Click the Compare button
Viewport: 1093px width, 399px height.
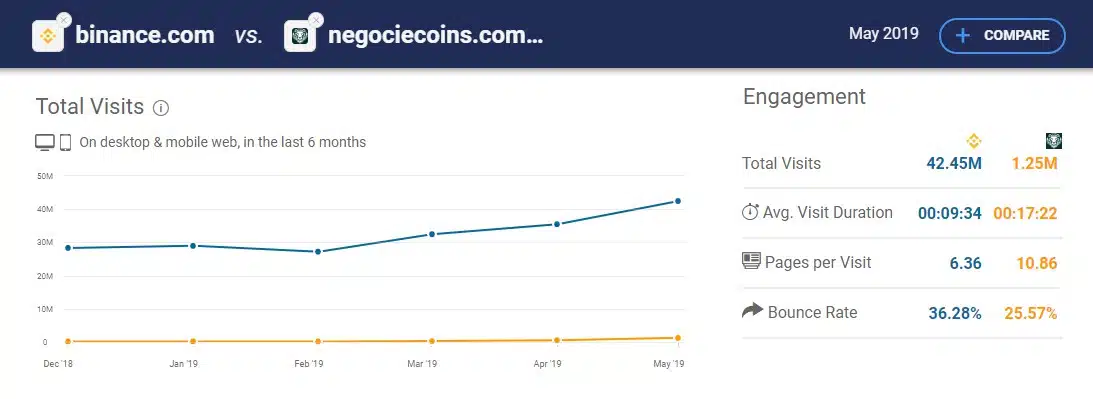tap(1002, 36)
